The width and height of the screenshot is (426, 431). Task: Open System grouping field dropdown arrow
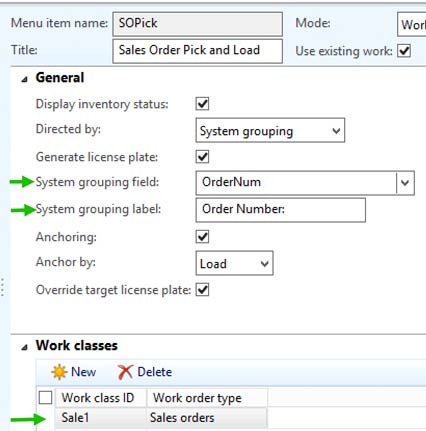pyautogui.click(x=405, y=183)
